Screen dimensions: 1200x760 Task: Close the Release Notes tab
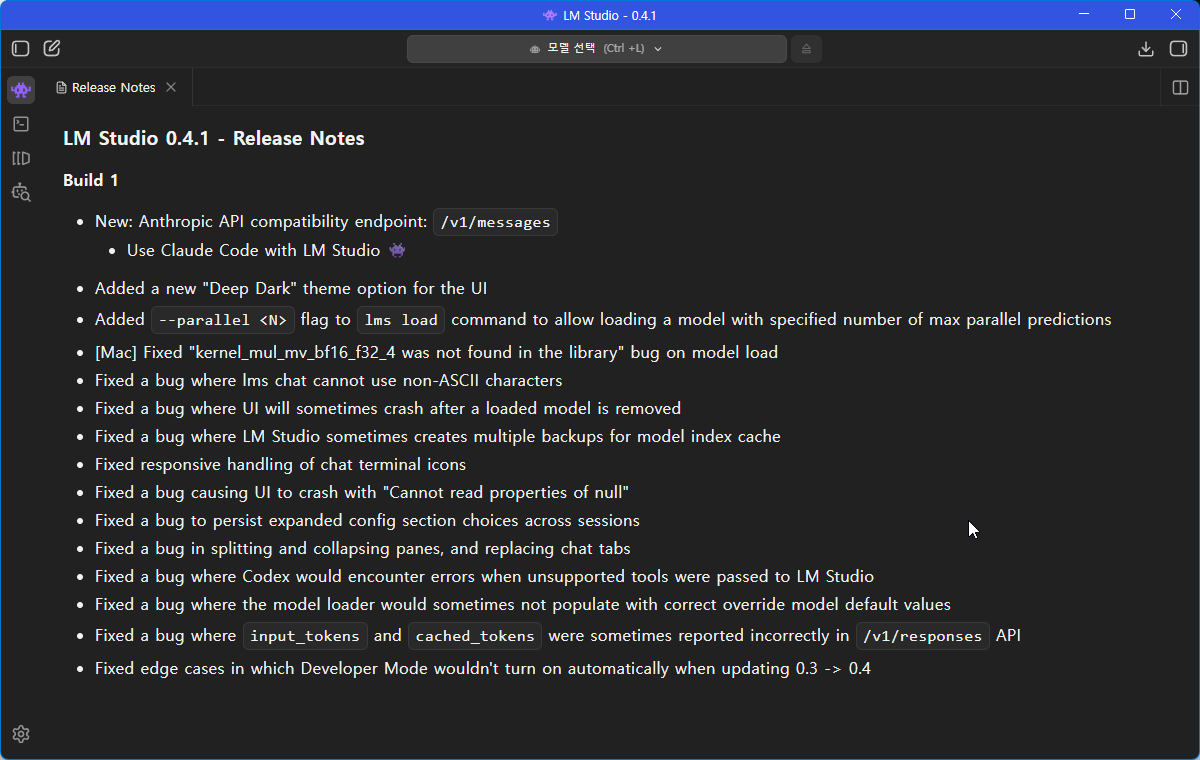click(x=171, y=87)
